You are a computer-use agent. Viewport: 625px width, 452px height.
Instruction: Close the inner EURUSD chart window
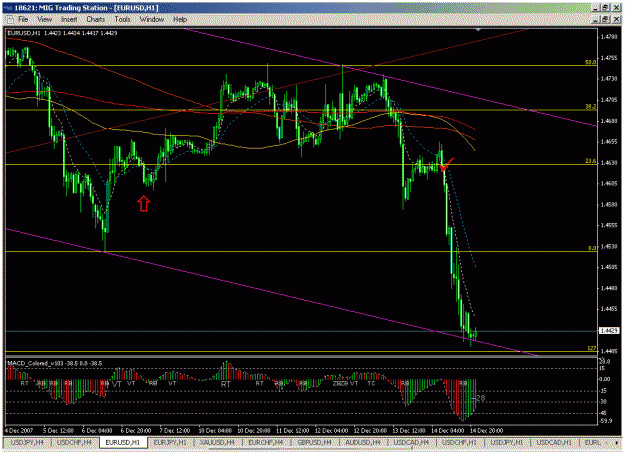[x=616, y=19]
